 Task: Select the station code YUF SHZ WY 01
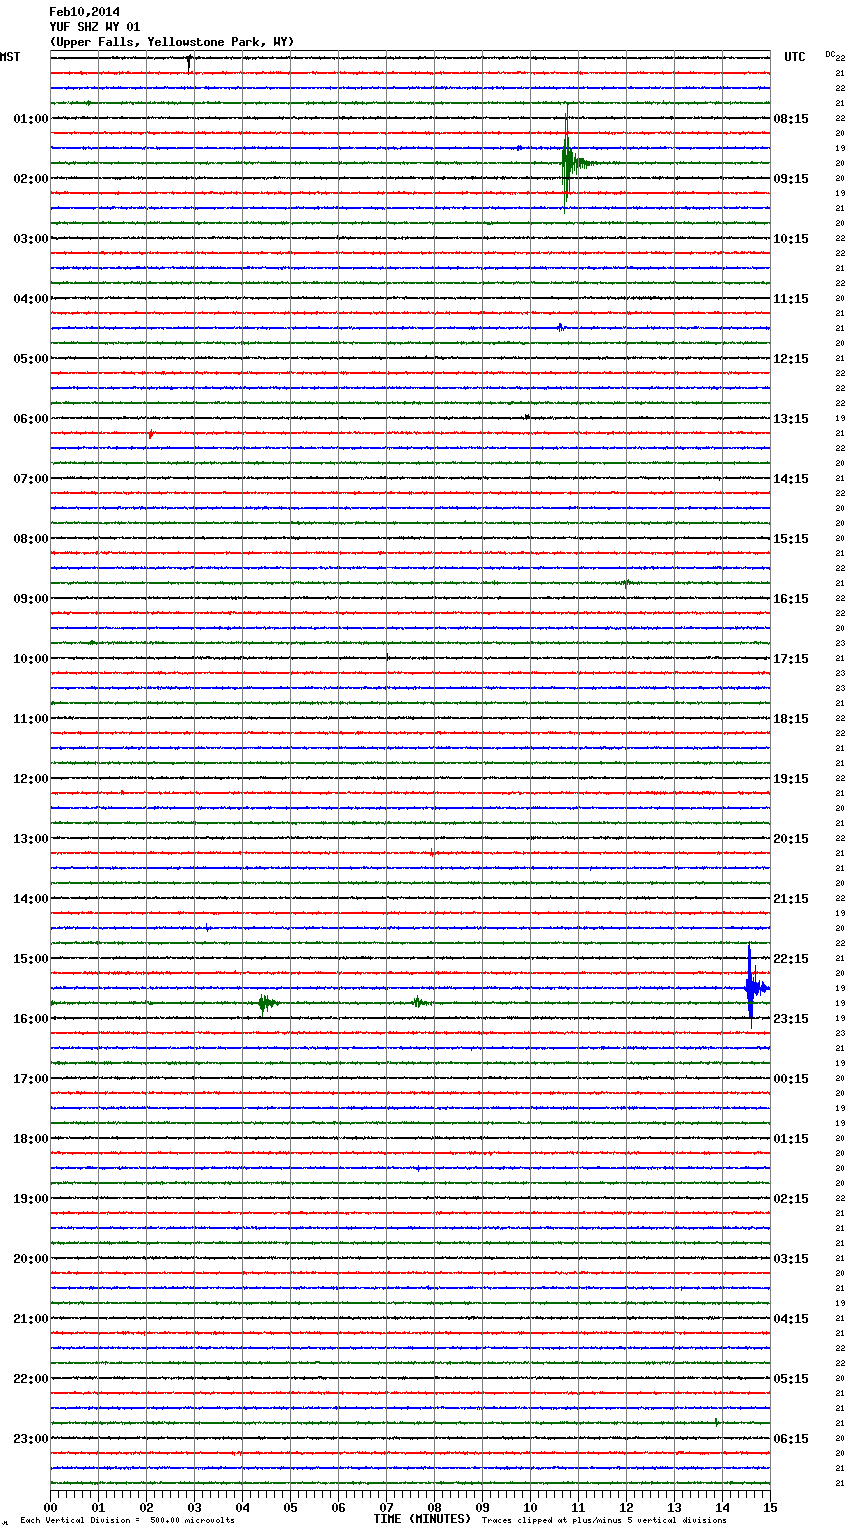click(95, 27)
